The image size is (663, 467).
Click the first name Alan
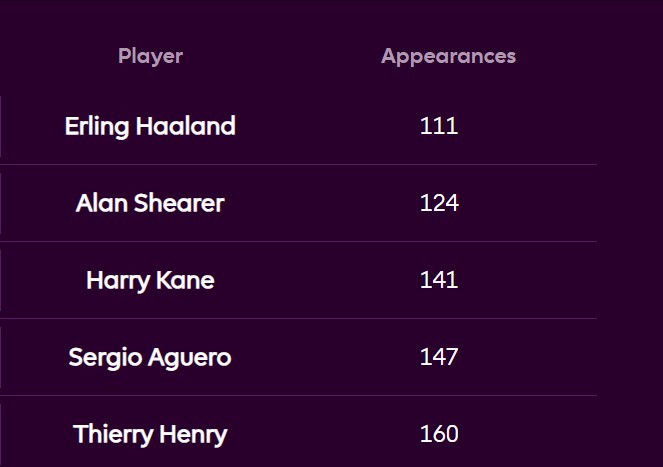pyautogui.click(x=99, y=203)
